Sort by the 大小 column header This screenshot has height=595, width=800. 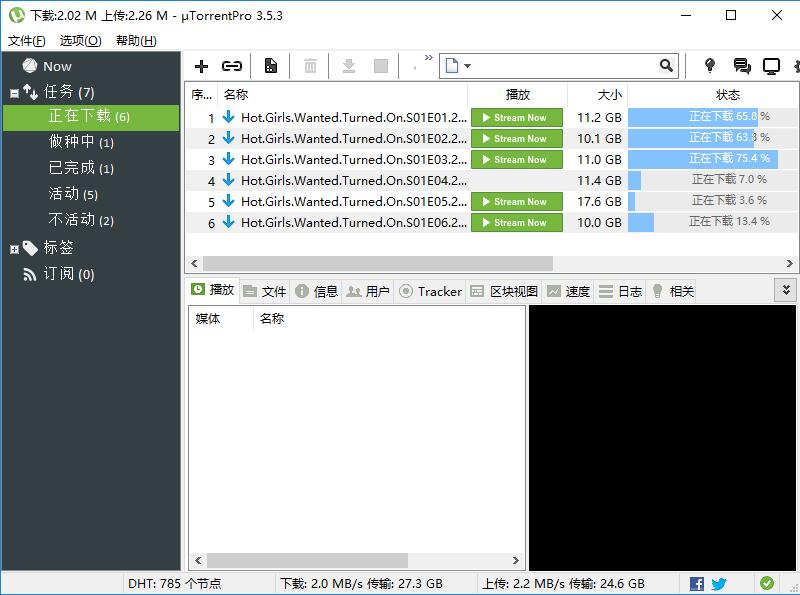pyautogui.click(x=597, y=94)
